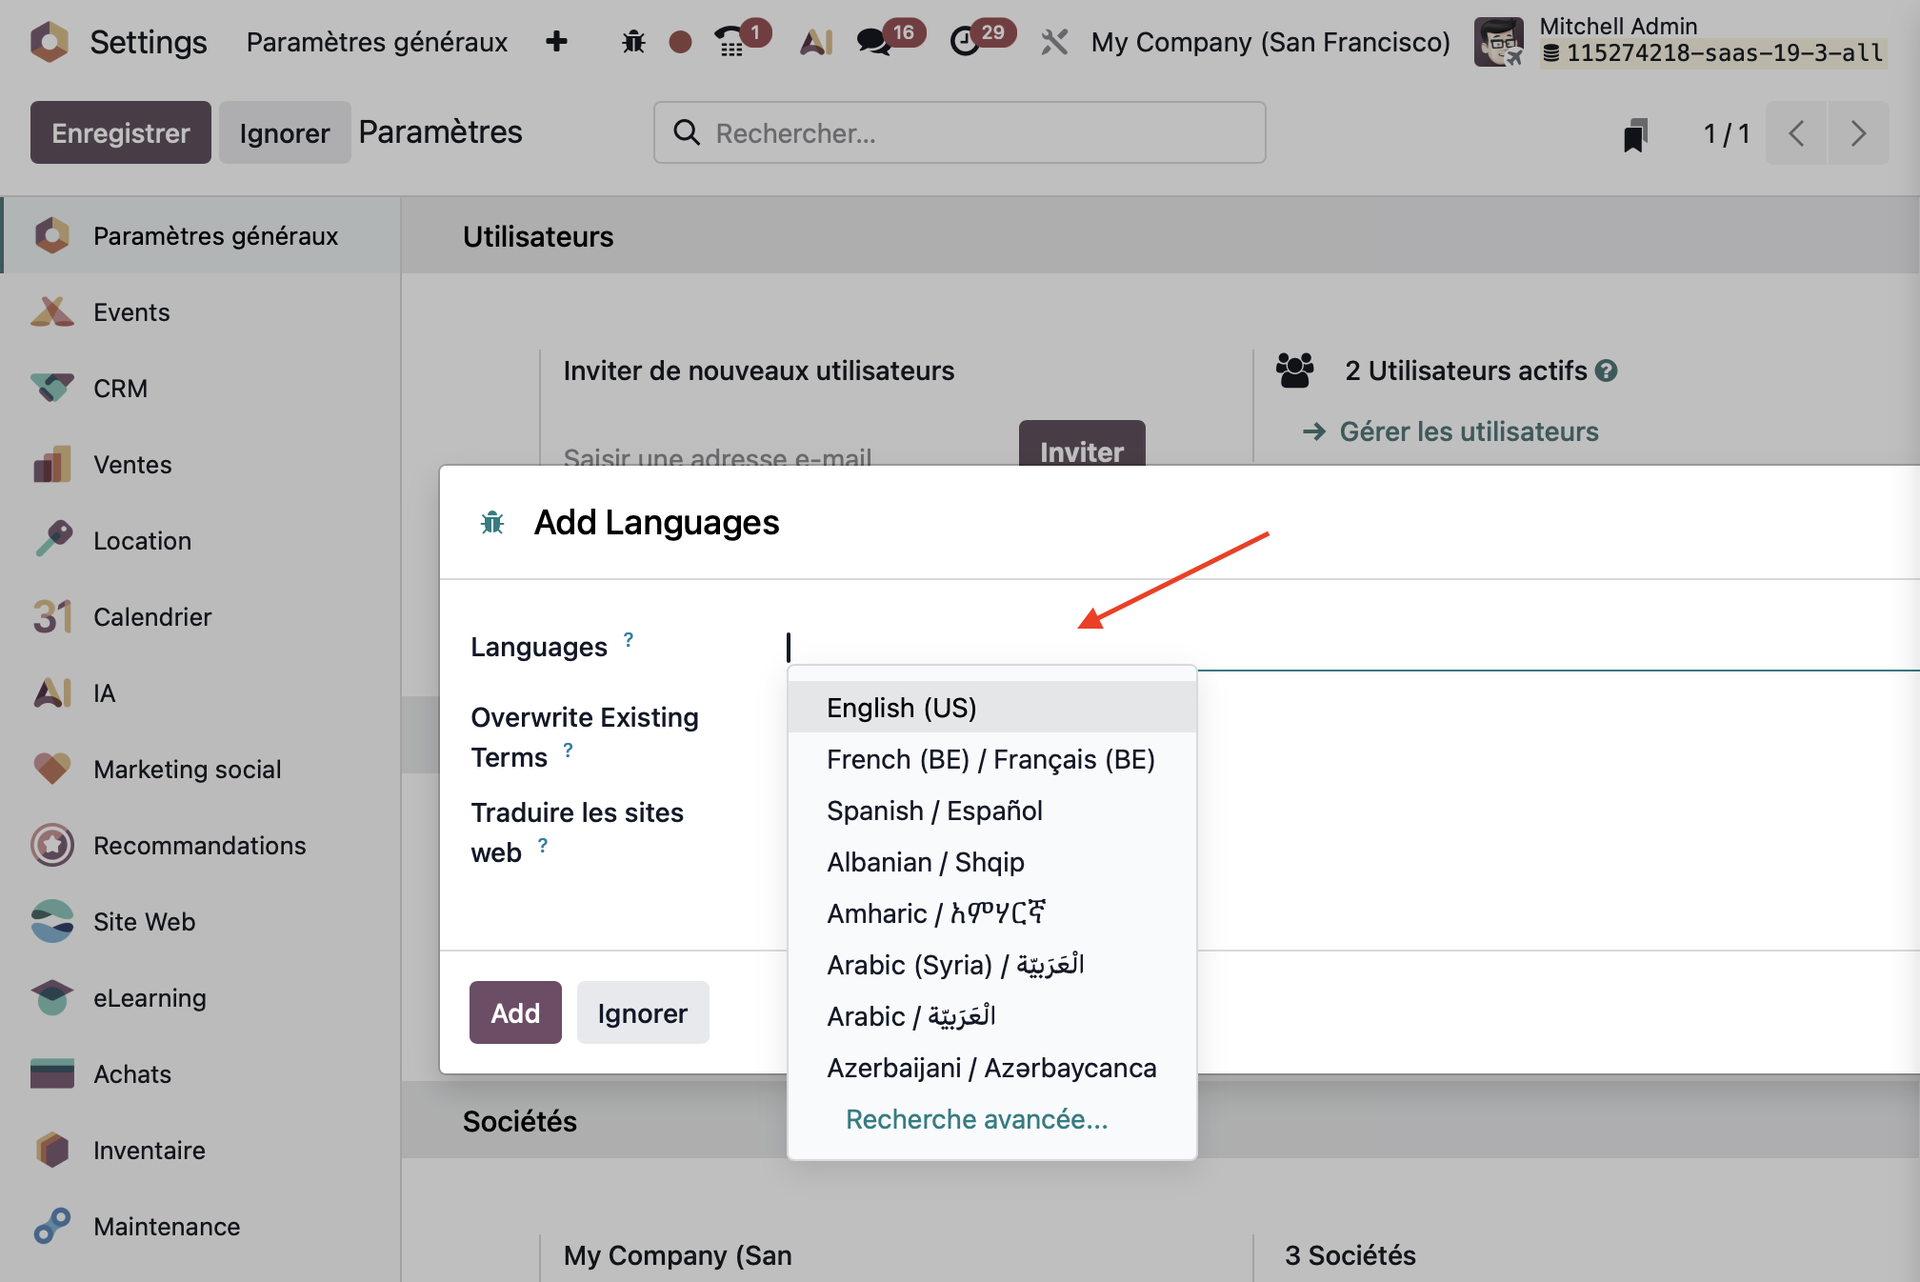Click help icon next to Utilisateurs actifs

pos(1606,371)
